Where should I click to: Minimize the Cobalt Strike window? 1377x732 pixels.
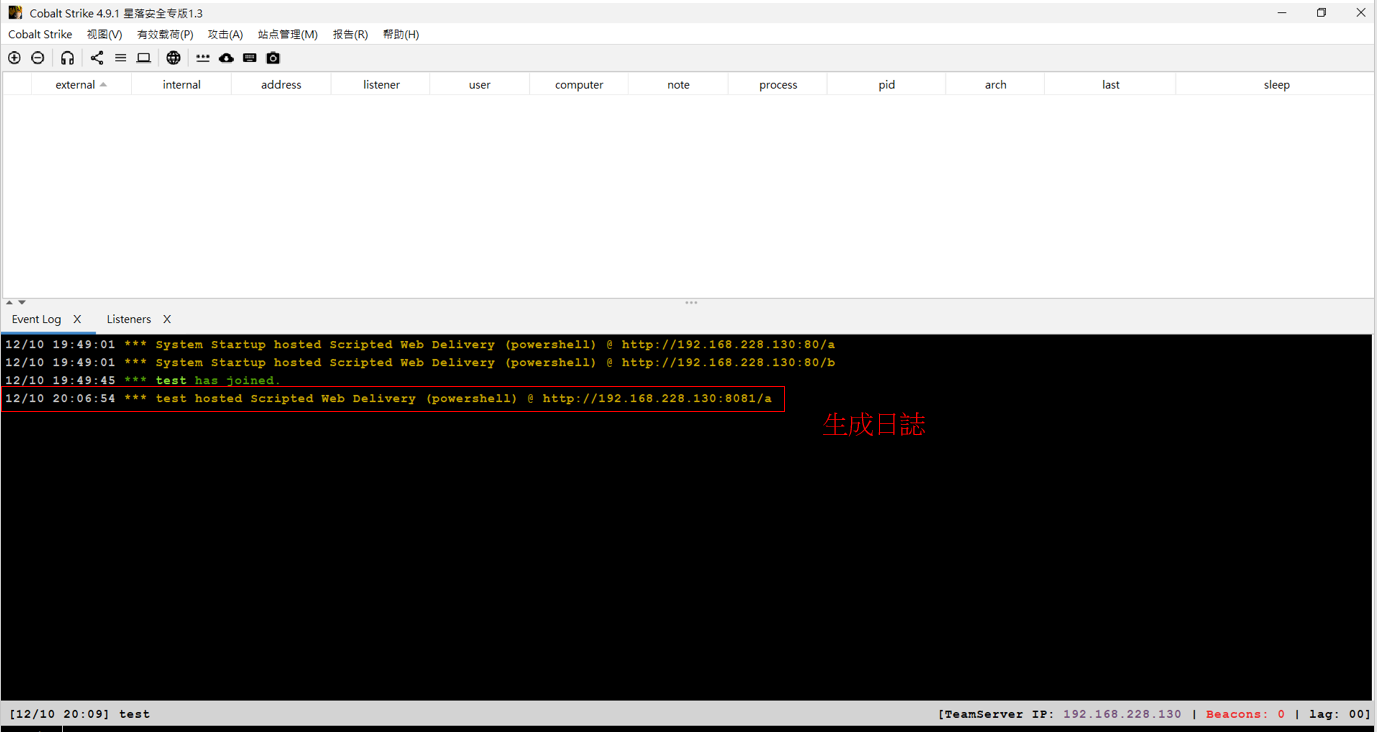pyautogui.click(x=1281, y=13)
